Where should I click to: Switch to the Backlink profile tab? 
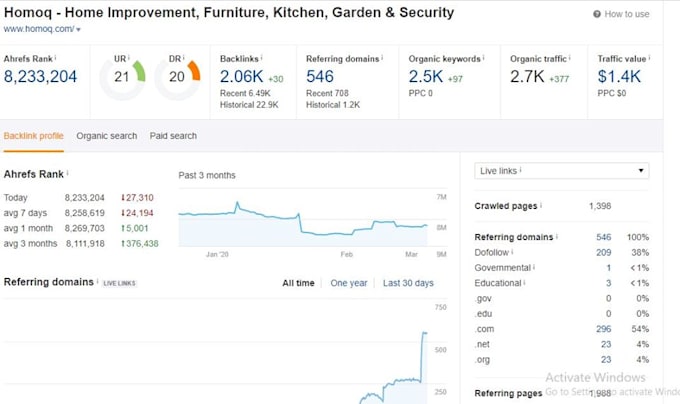click(x=33, y=136)
